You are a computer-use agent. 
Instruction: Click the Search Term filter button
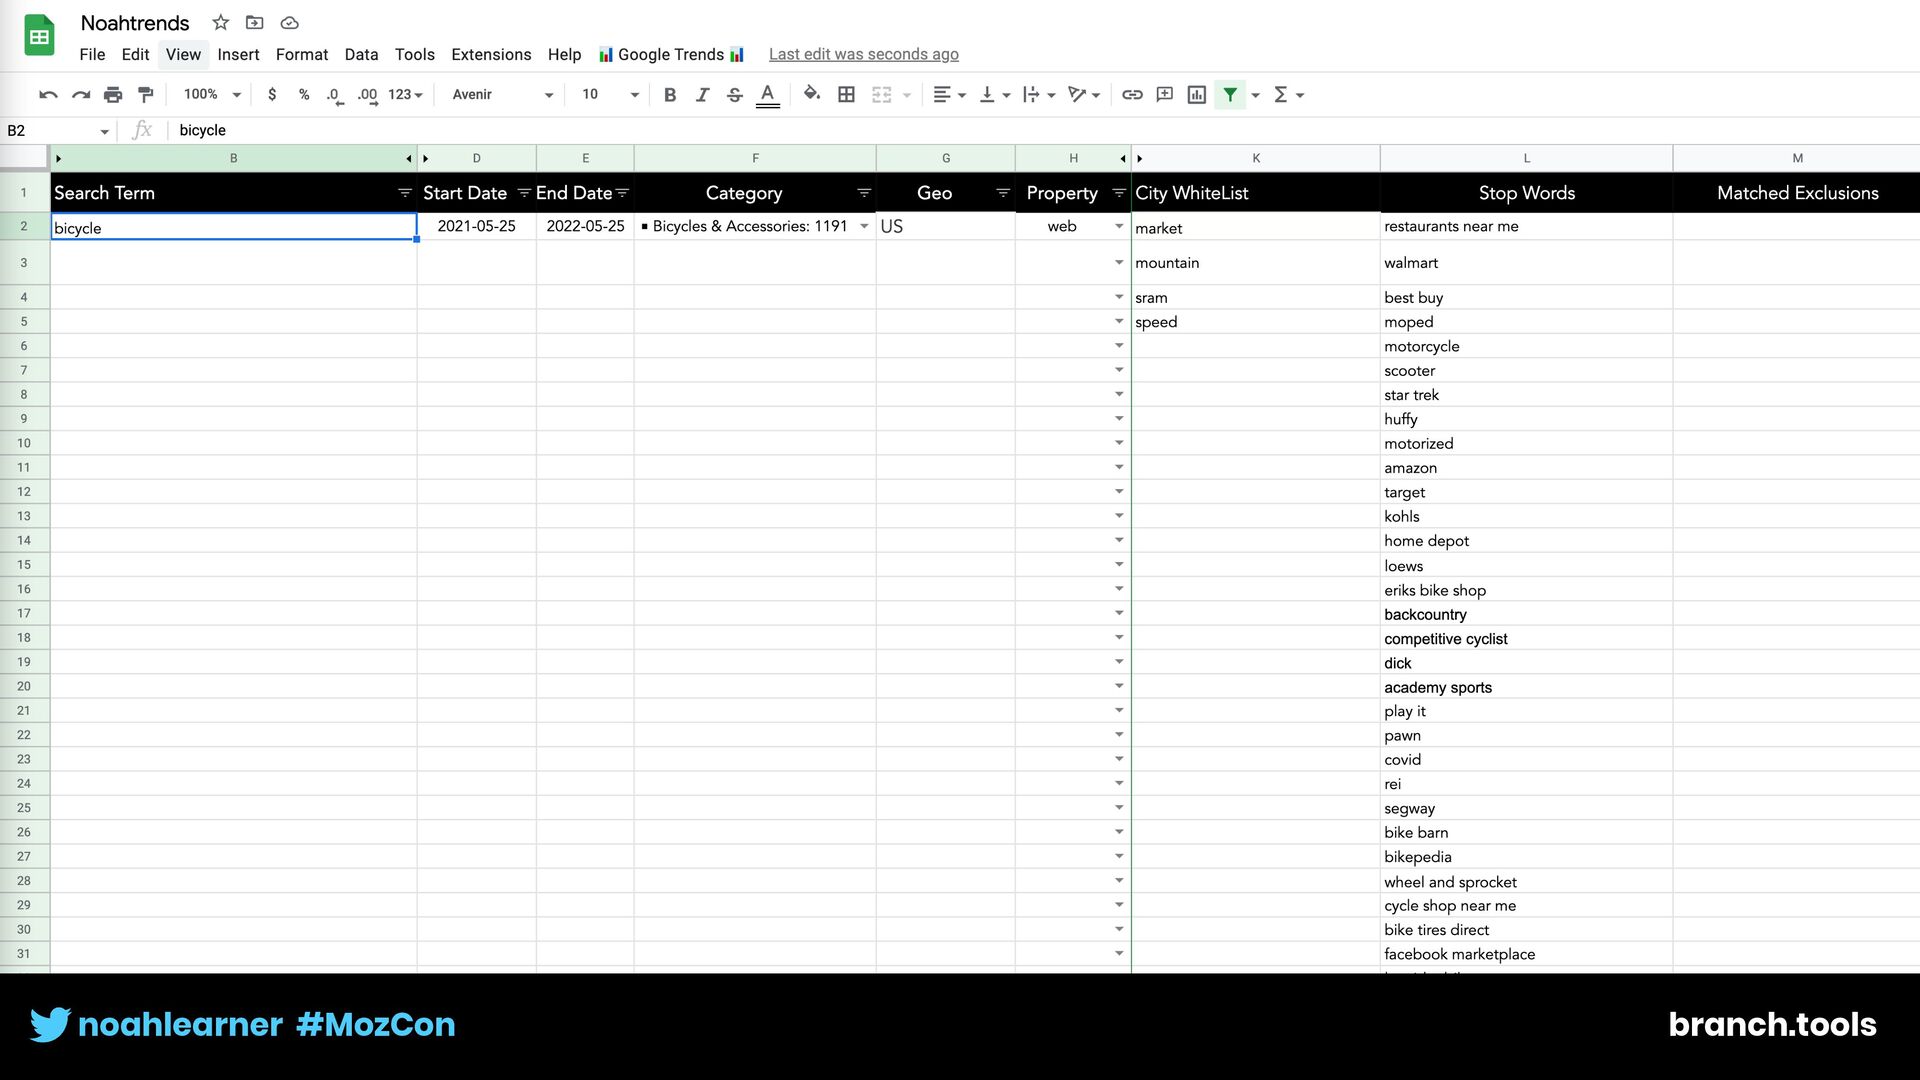pyautogui.click(x=405, y=193)
